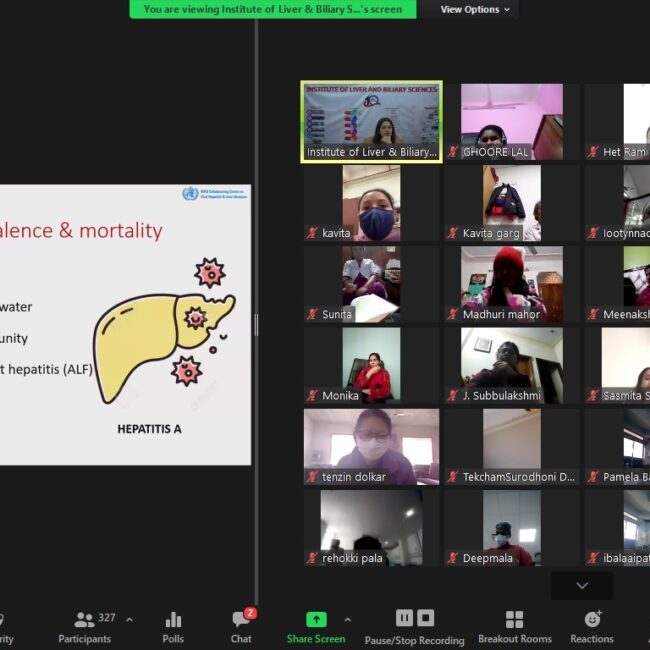650x650 pixels.
Task: Click the muted mic icon beside Monika
Action: [313, 396]
